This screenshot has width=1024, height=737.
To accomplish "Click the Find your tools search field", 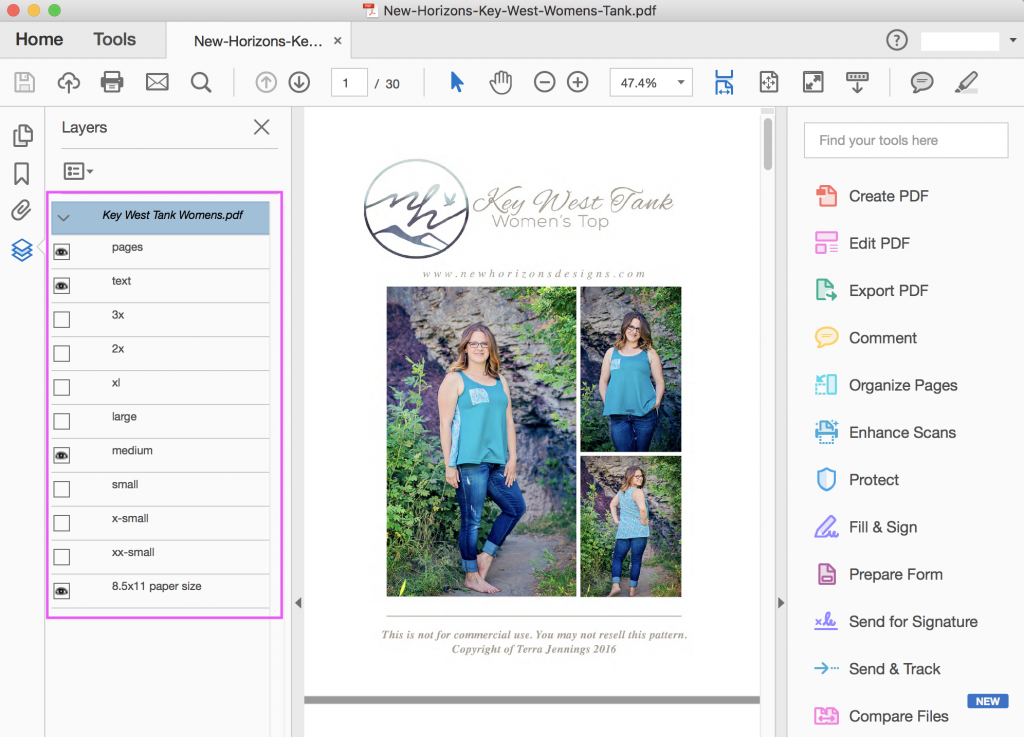I will (905, 140).
